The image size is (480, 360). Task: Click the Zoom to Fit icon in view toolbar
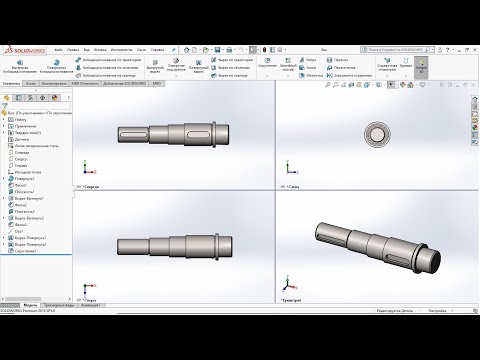click(x=328, y=85)
